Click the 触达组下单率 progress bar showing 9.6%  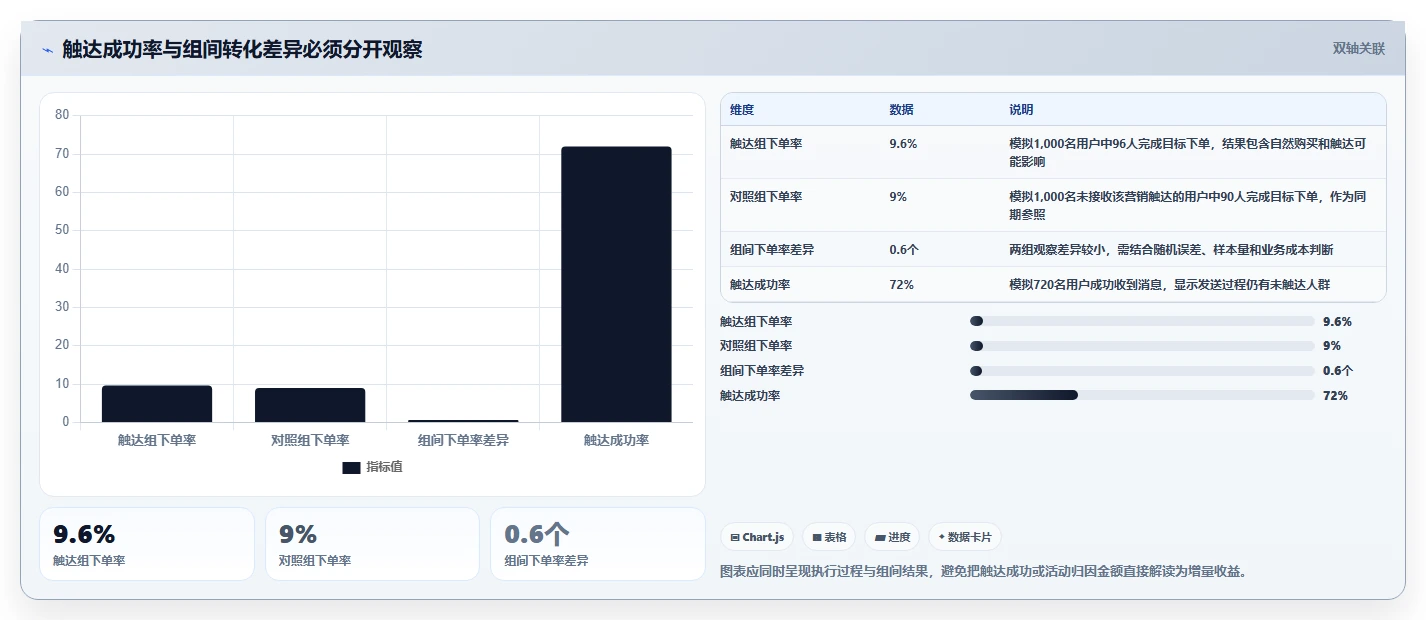click(1142, 321)
